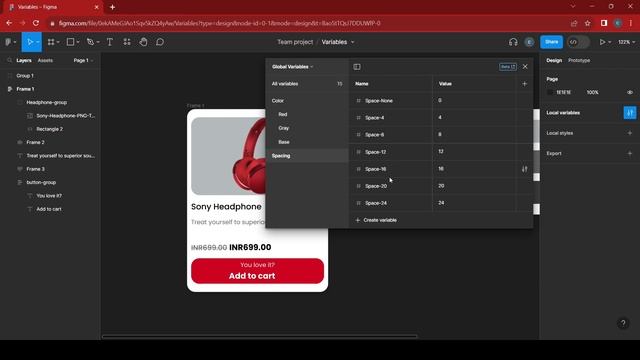Select the Spacing variable group
640x360 pixels.
(x=307, y=156)
